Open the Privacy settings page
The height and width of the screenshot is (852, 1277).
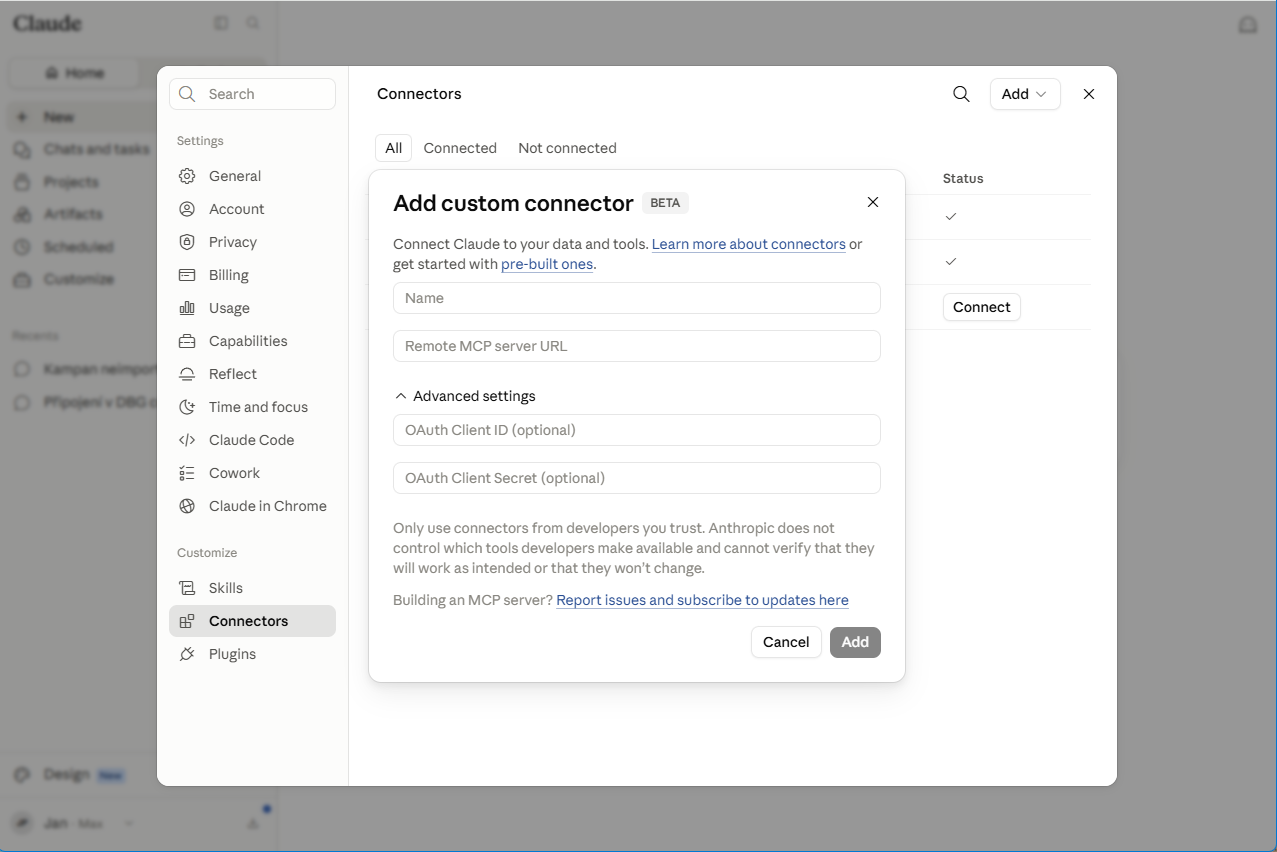[252, 242]
